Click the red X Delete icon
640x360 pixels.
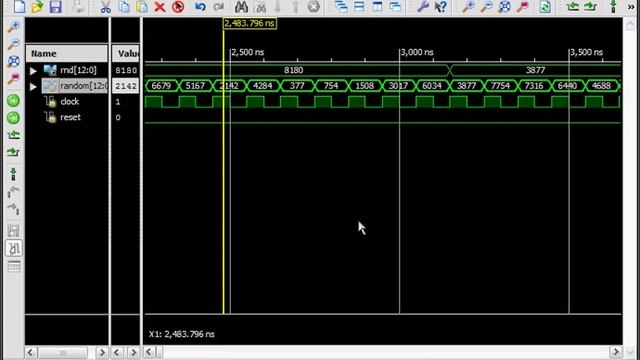coord(160,7)
